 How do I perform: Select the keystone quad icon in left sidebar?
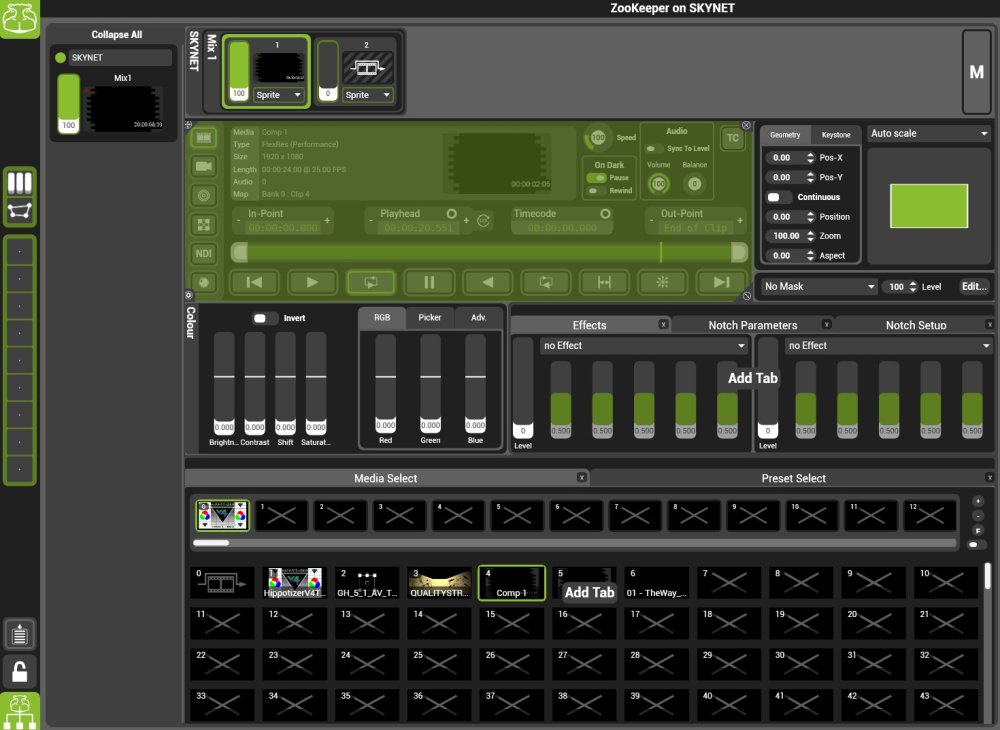pos(20,211)
